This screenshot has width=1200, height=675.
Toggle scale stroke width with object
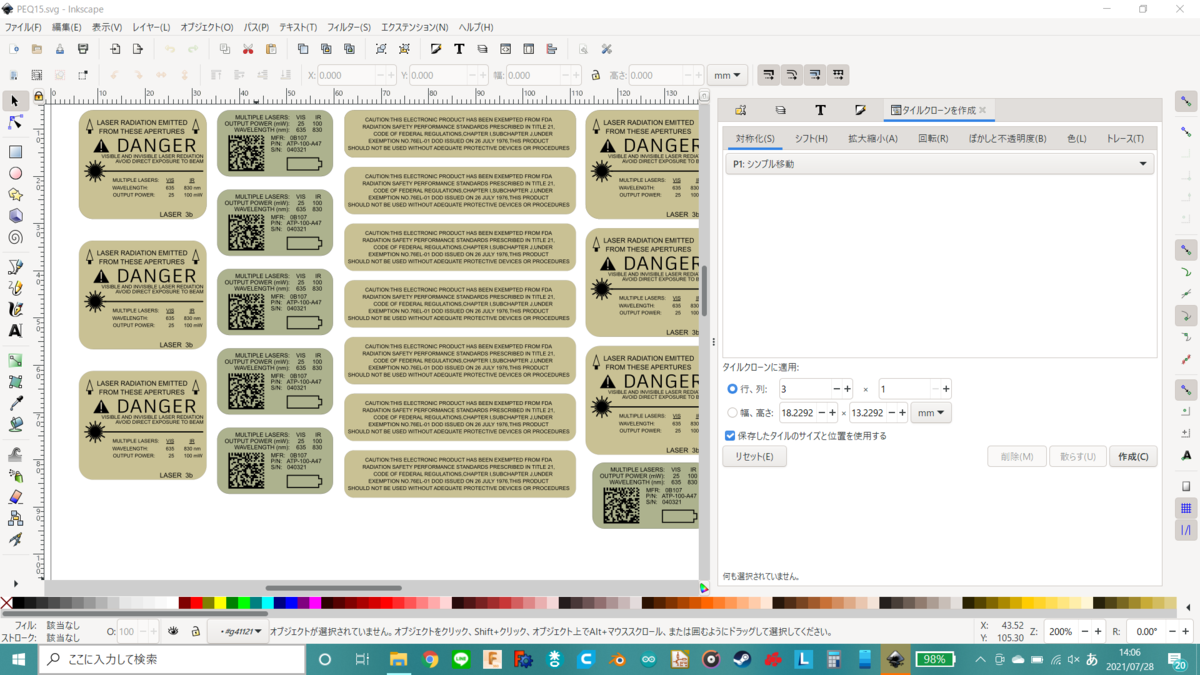click(x=769, y=75)
